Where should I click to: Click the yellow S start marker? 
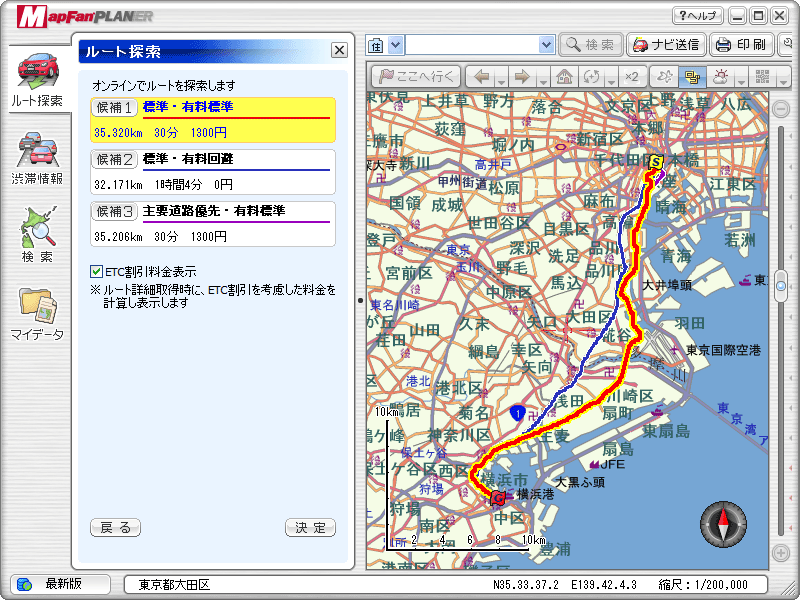click(x=656, y=163)
